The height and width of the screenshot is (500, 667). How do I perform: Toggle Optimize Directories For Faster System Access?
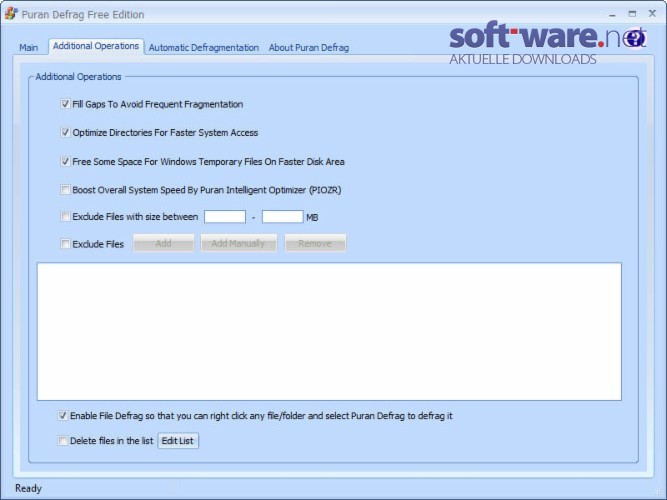coord(65,132)
